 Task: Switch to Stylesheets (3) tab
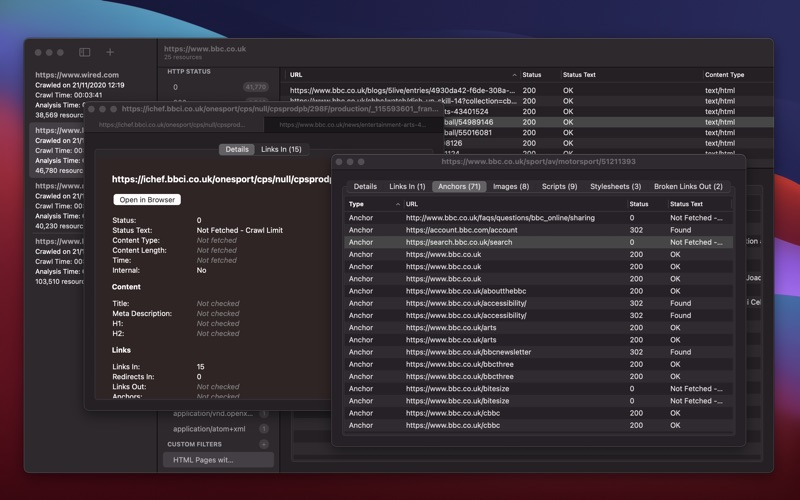615,186
